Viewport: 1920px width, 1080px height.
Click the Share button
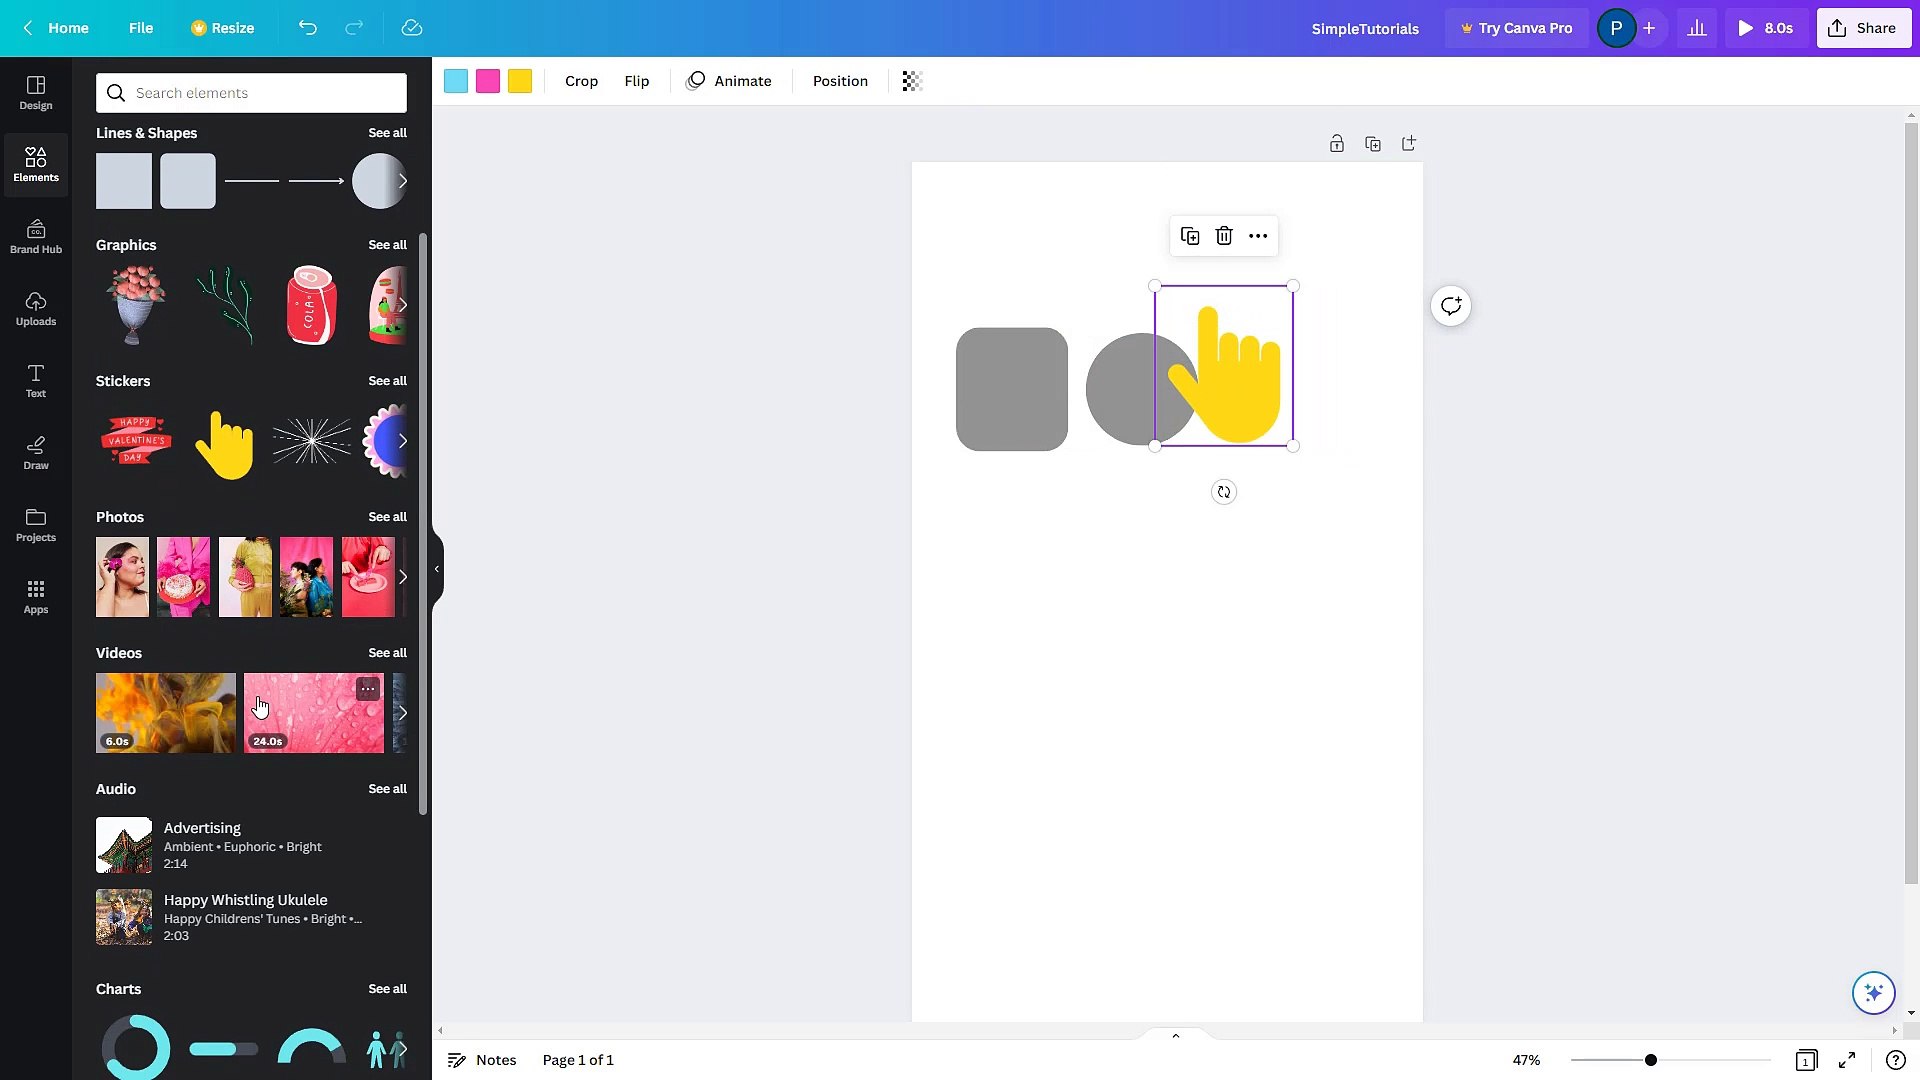(x=1863, y=28)
